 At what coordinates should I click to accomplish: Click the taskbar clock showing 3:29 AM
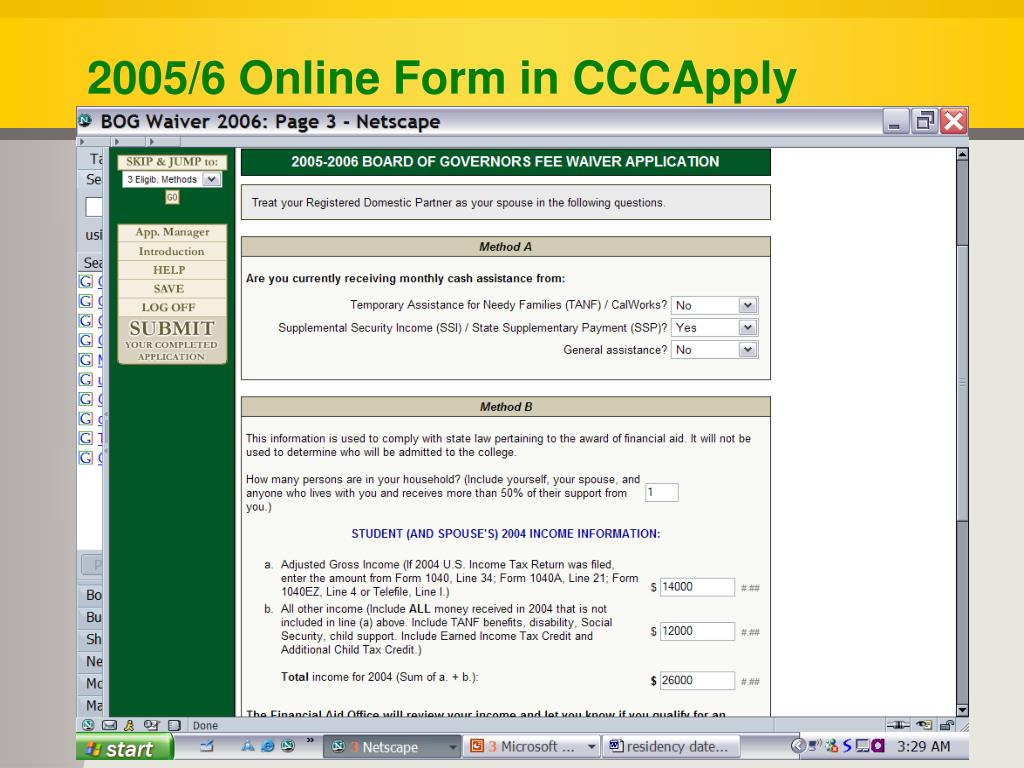click(x=923, y=746)
